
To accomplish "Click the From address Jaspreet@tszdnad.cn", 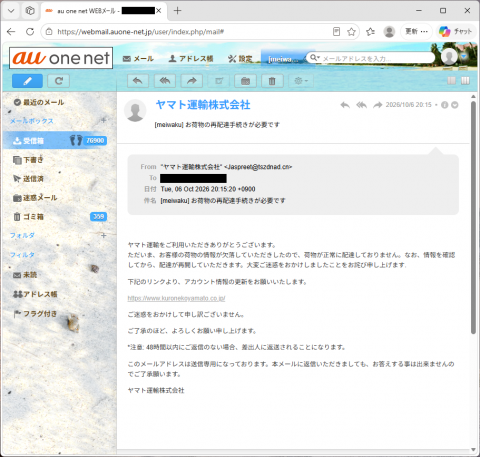I will pos(258,167).
